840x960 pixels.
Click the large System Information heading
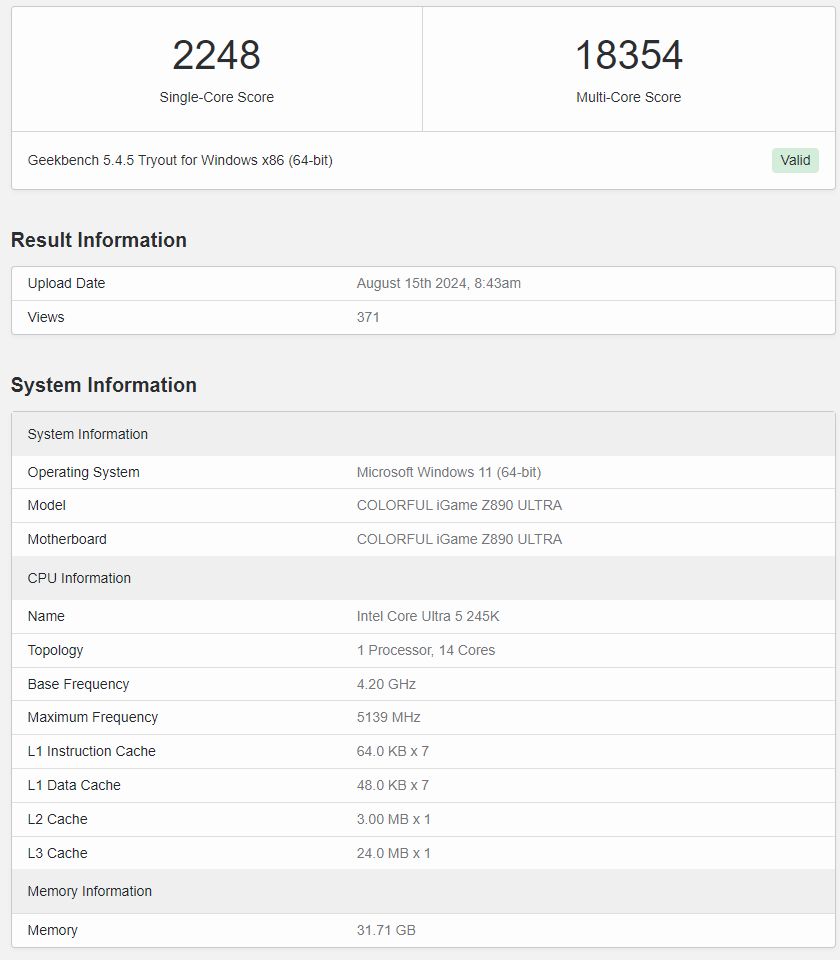103,385
